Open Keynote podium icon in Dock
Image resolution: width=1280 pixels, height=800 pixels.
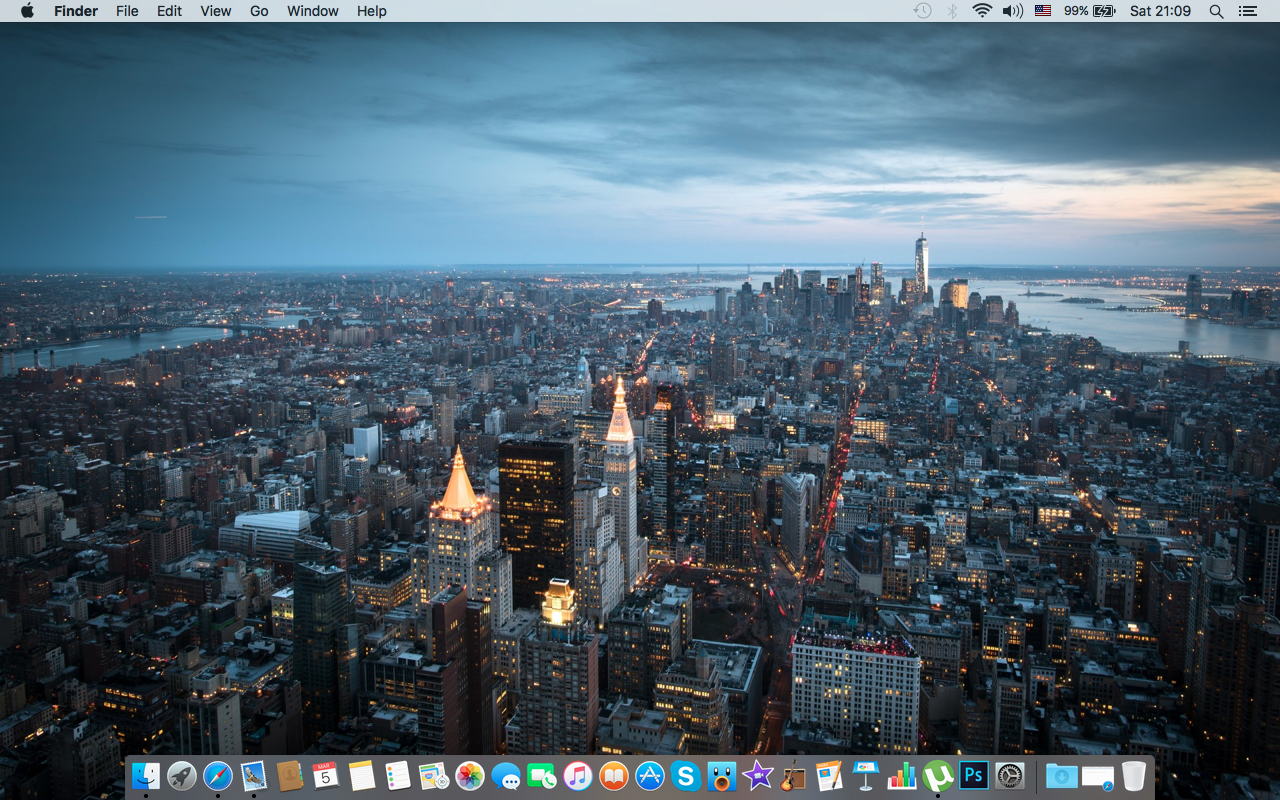(866, 775)
